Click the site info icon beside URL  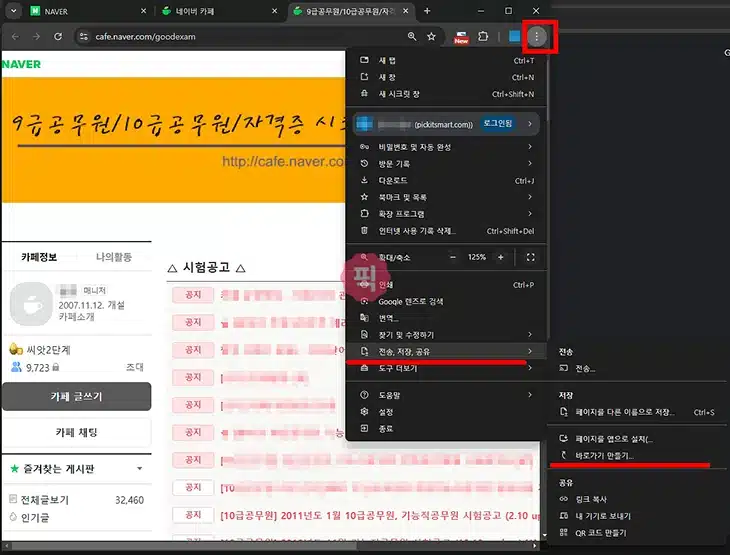click(x=82, y=37)
